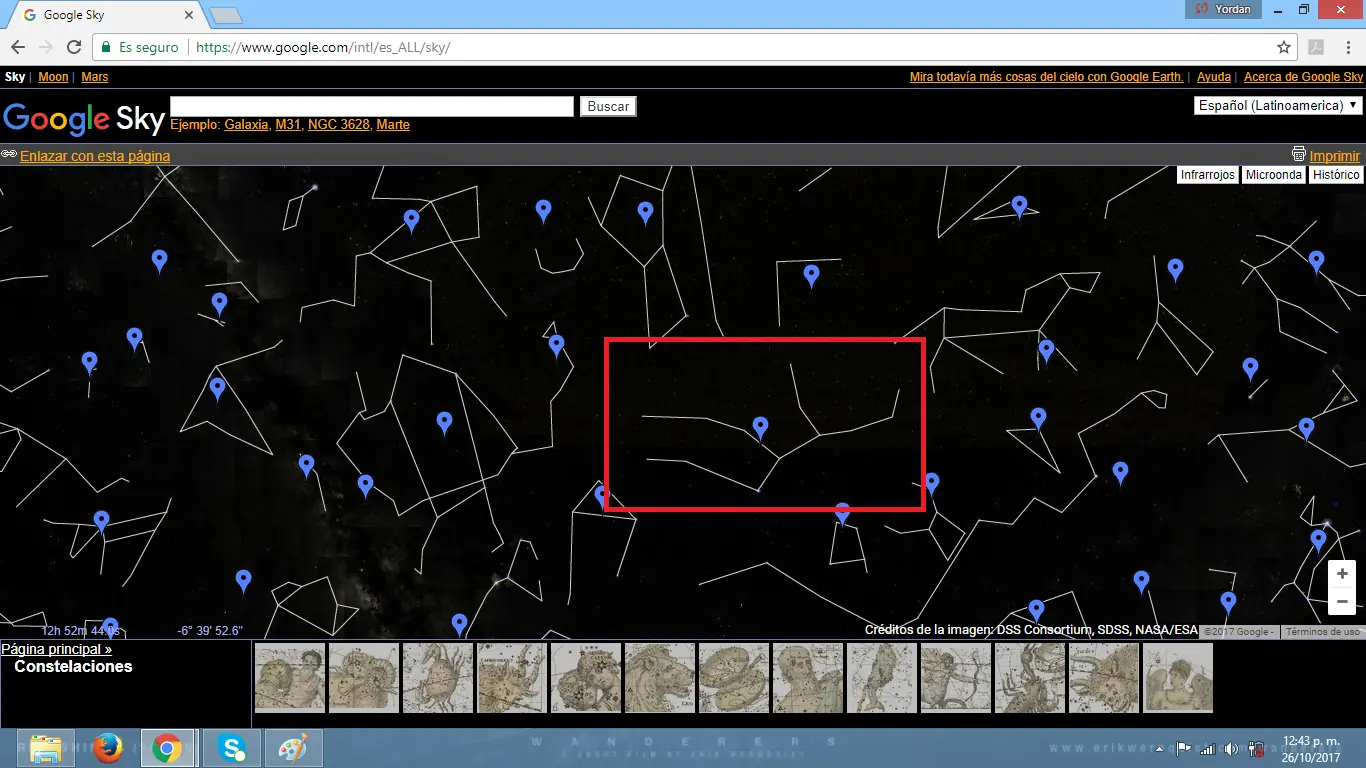The height and width of the screenshot is (768, 1366).
Task: Switch to the Mars view
Action: [95, 77]
